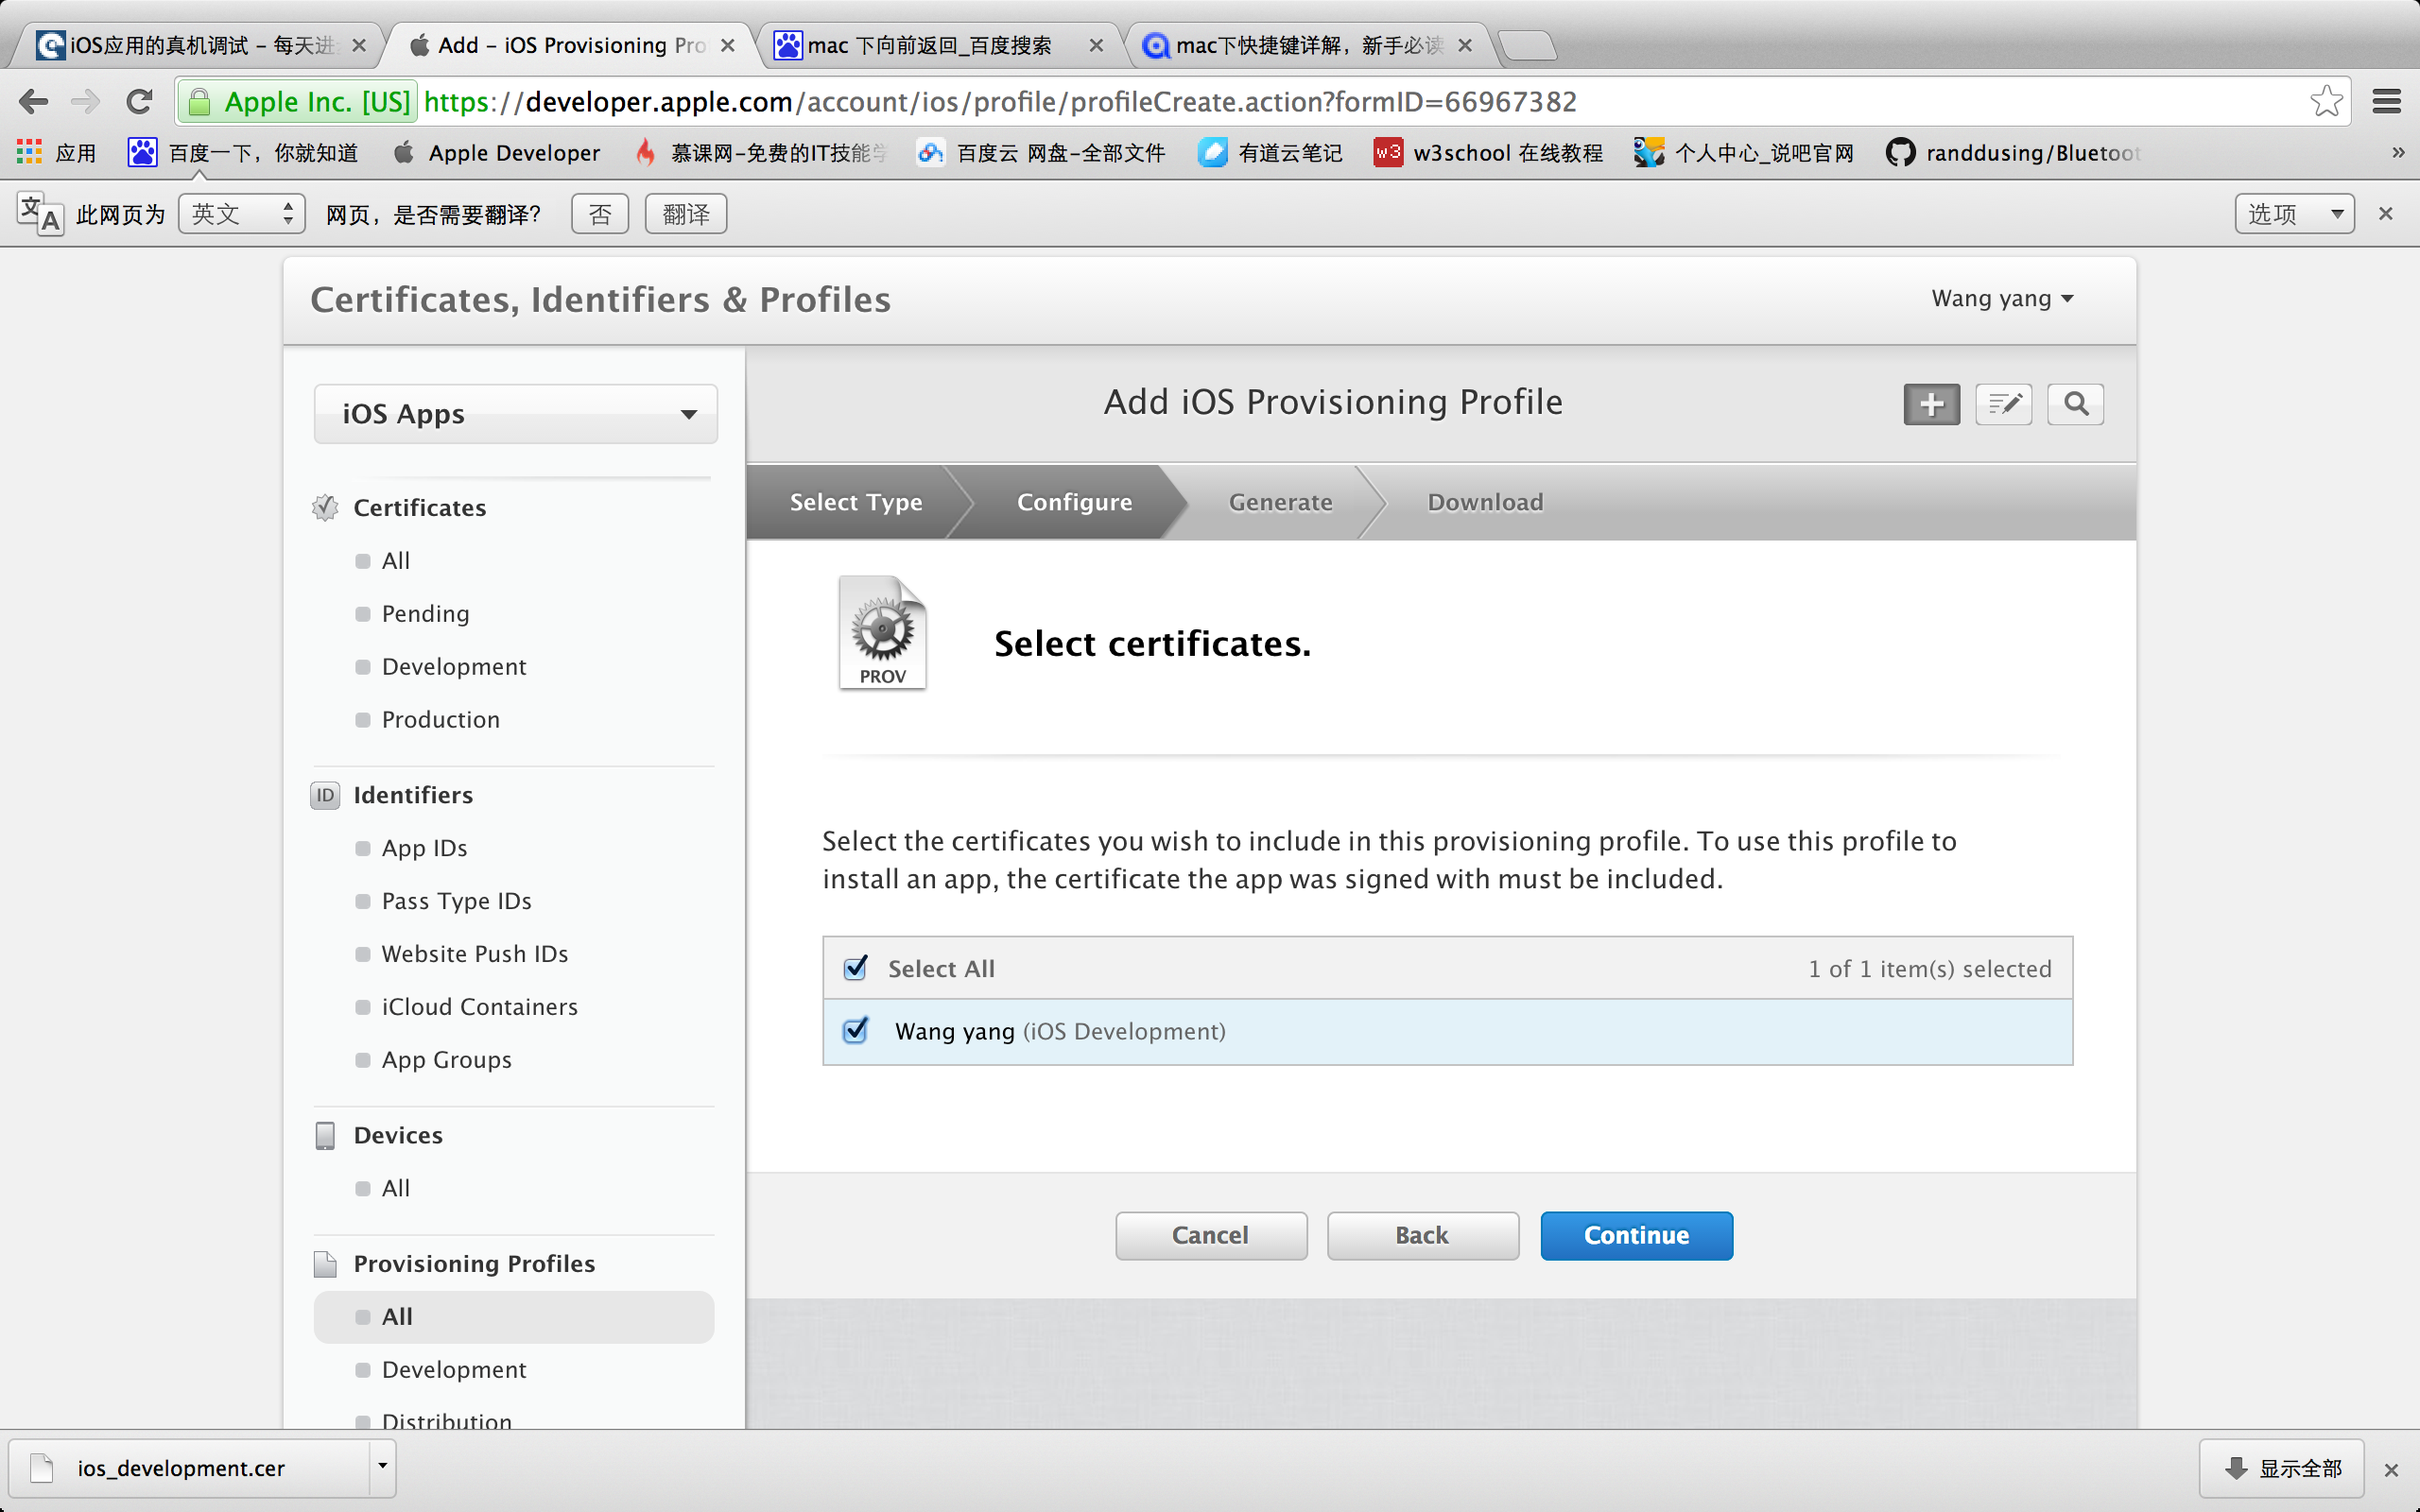The image size is (2420, 1512).
Task: Open the 选项 options dropdown
Action: coord(2294,214)
